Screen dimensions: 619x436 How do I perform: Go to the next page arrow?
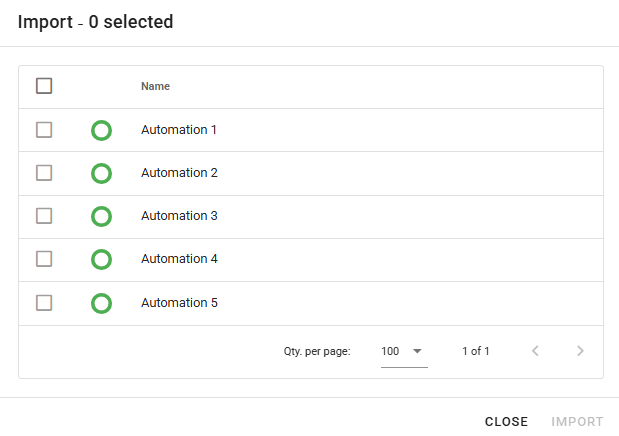580,351
